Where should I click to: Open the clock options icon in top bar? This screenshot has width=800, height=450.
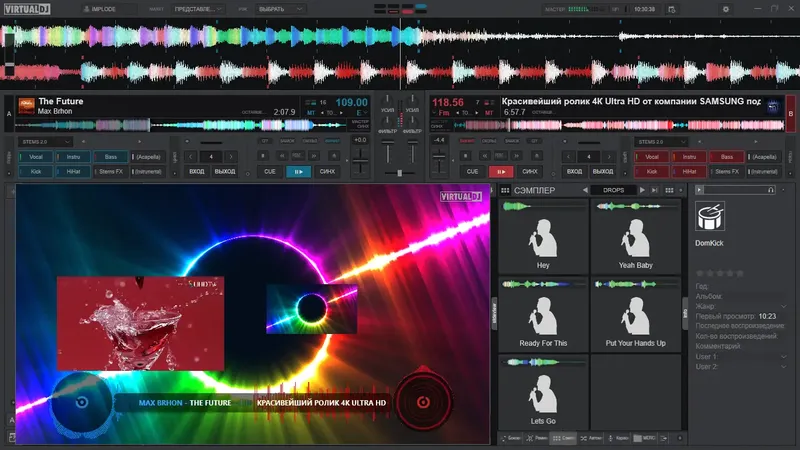click(671, 9)
